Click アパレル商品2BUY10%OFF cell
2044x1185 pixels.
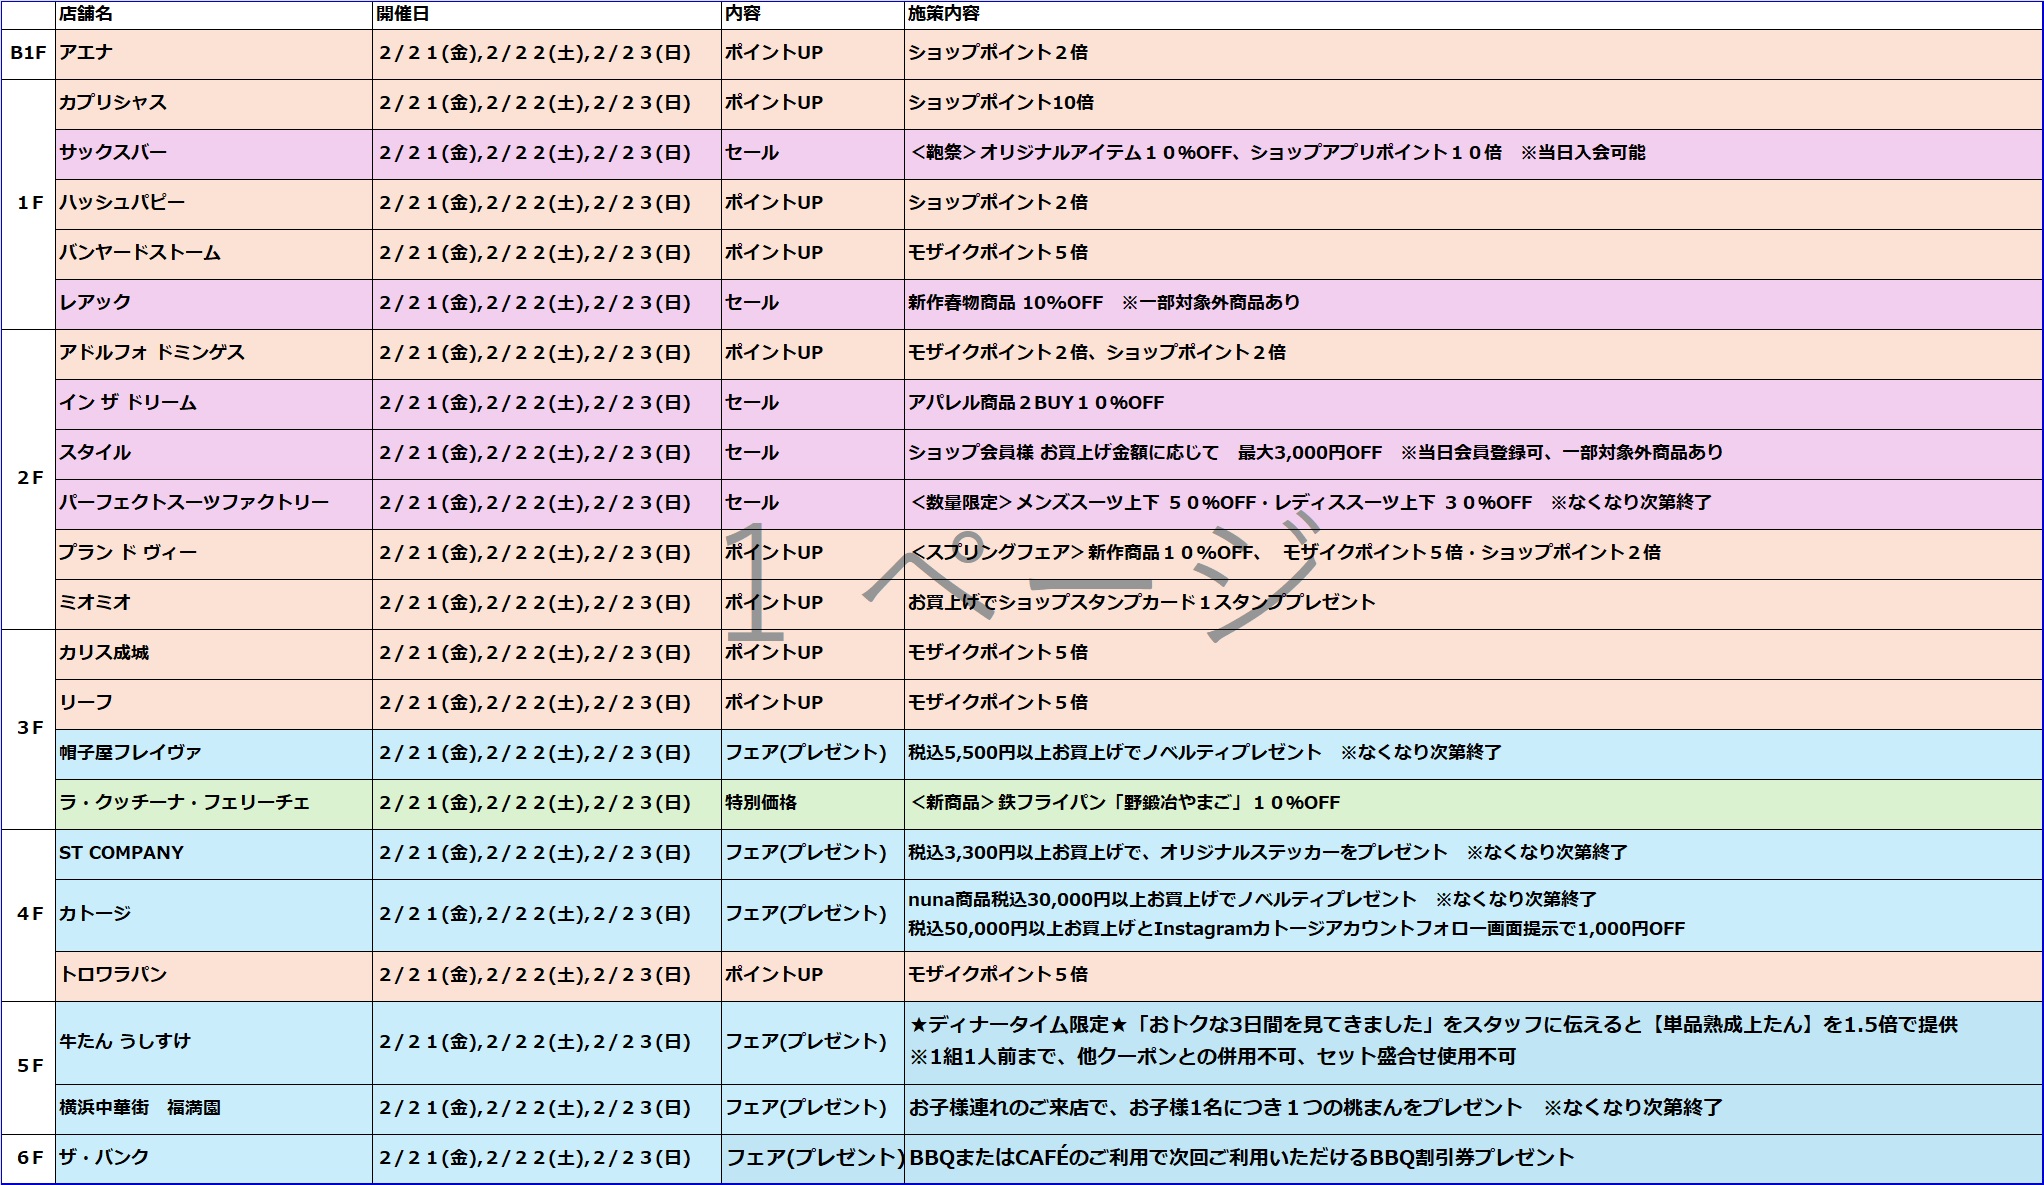coord(1473,404)
